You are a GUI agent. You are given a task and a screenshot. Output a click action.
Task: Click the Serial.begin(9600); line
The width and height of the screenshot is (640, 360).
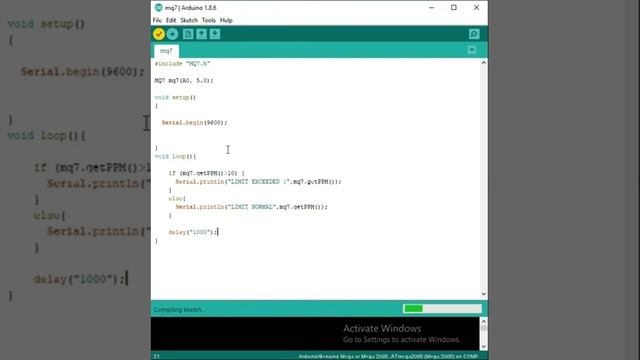coord(194,122)
